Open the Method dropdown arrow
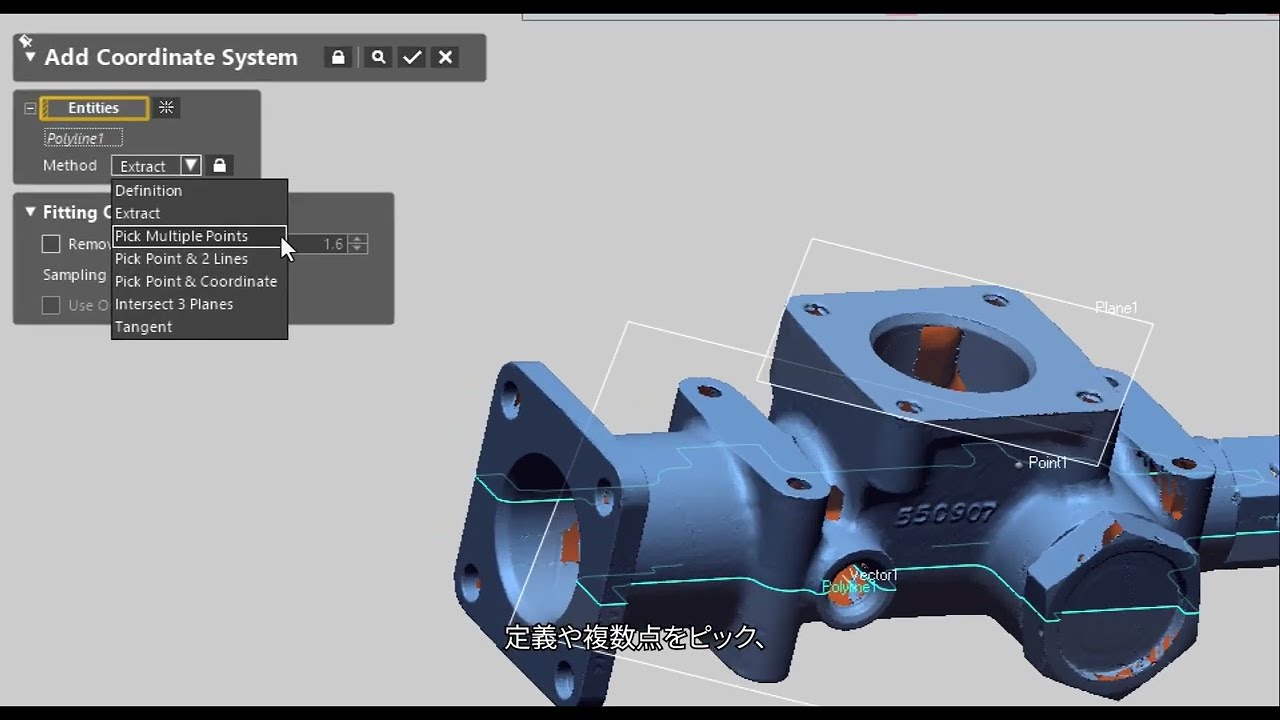The height and width of the screenshot is (720, 1280). [191, 166]
